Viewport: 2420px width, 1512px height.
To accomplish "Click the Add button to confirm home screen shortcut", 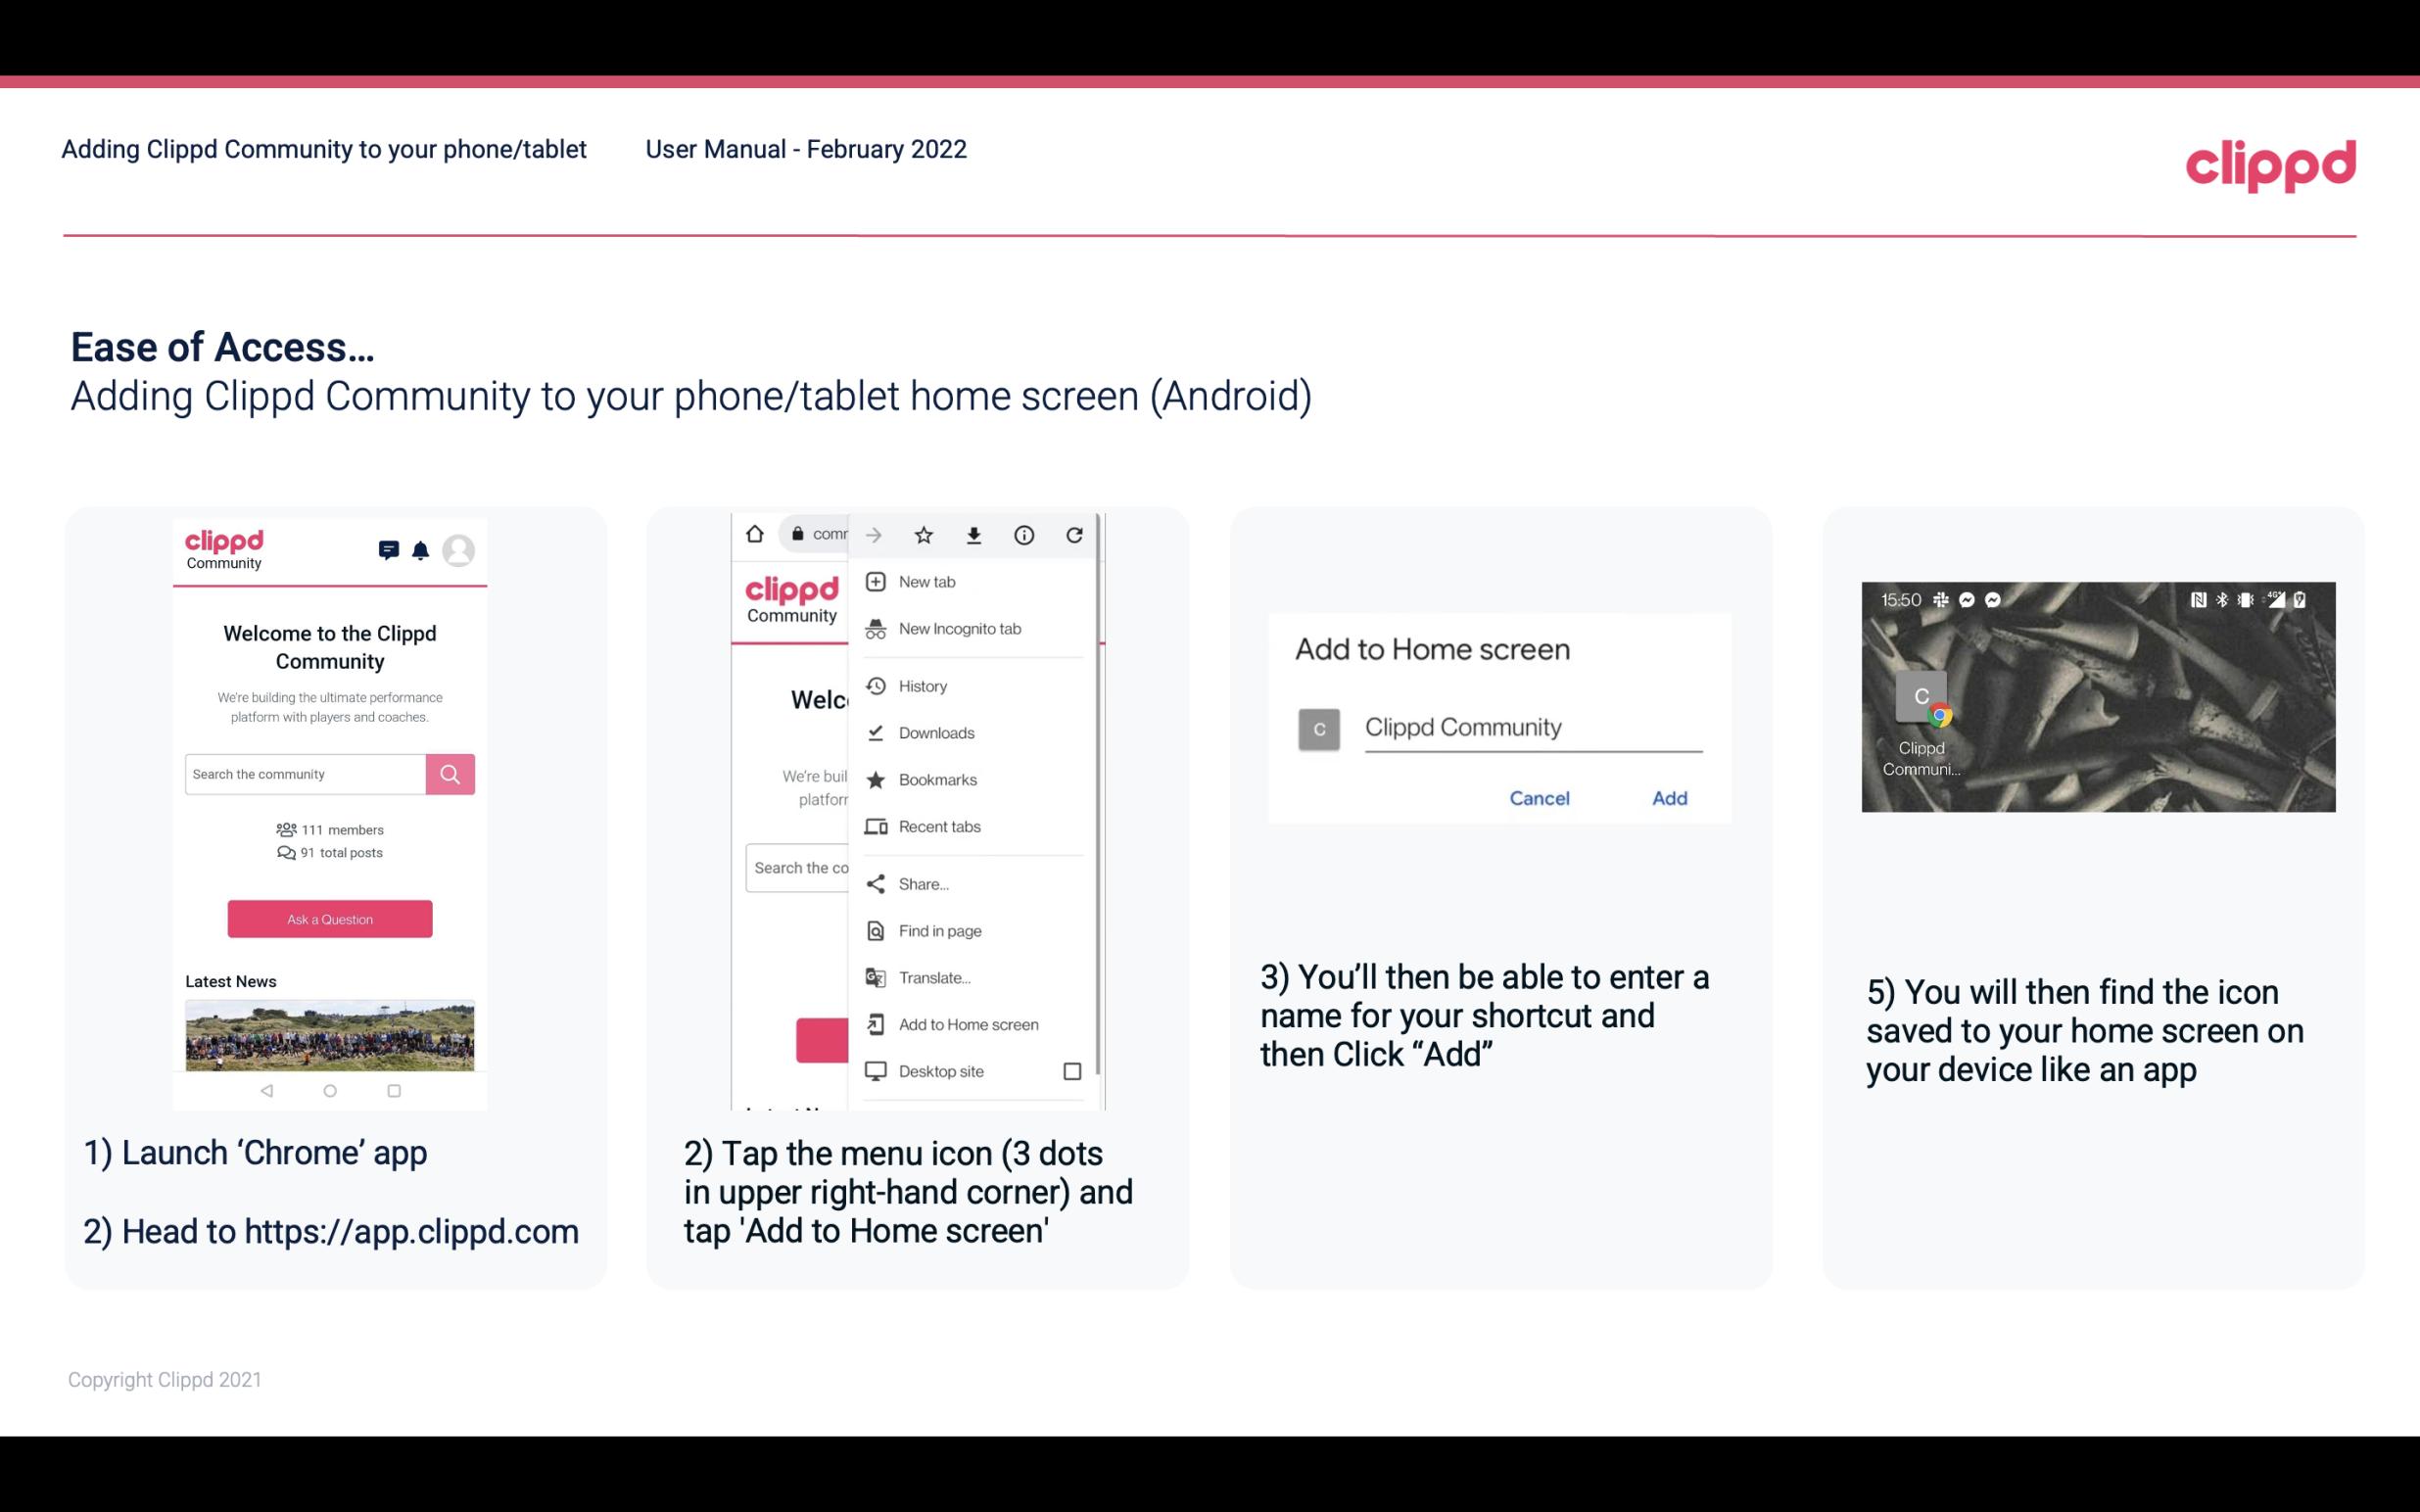I will pyautogui.click(x=1667, y=798).
